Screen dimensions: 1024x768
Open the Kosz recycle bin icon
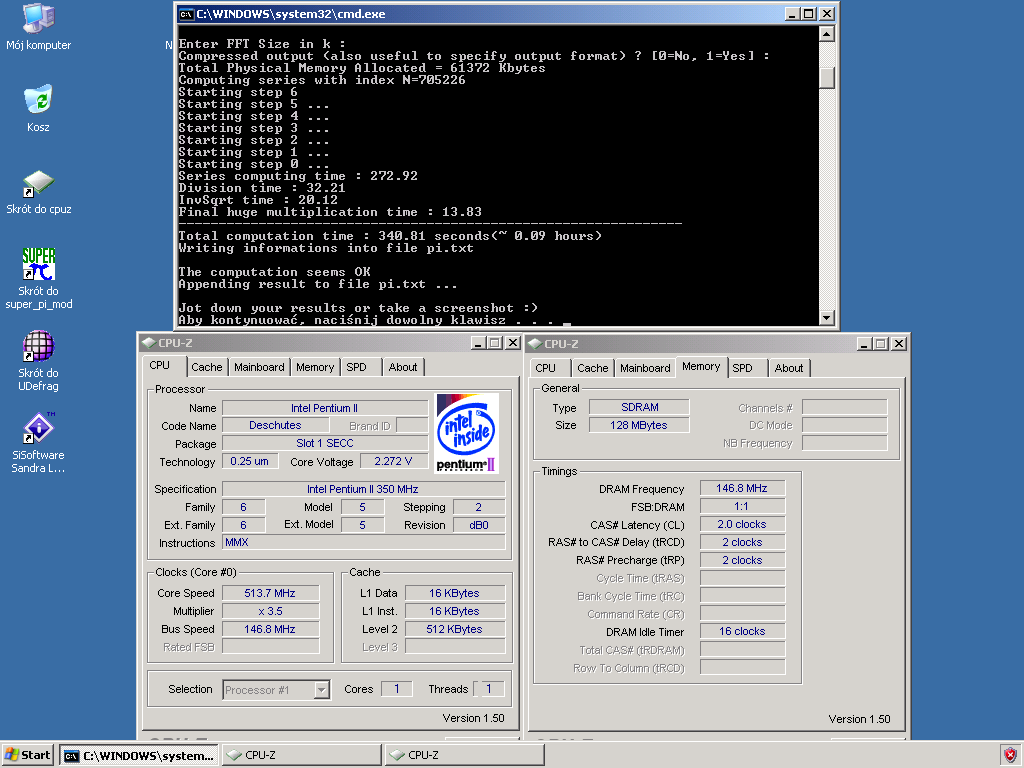(x=38, y=108)
